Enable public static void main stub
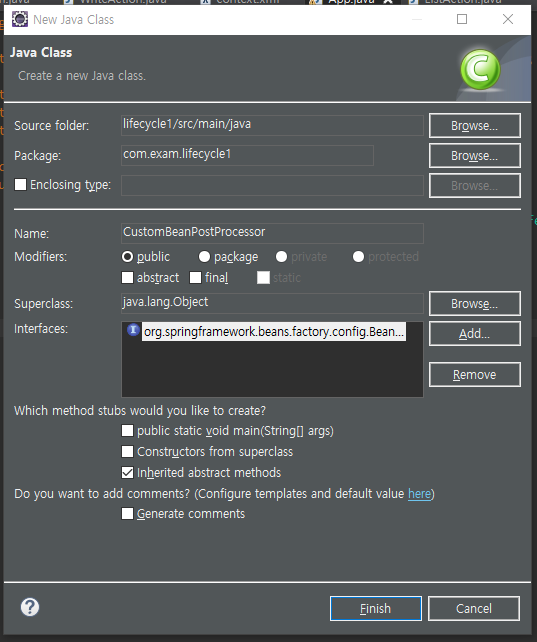Viewport: 537px width, 642px height. click(x=127, y=431)
